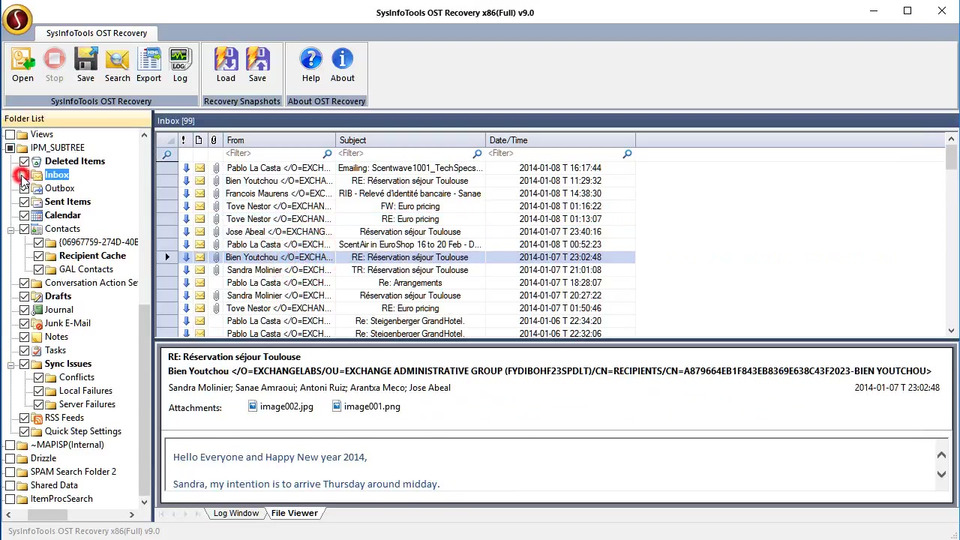Sort by the Subject column header
This screenshot has height=540, width=960.
(410, 140)
